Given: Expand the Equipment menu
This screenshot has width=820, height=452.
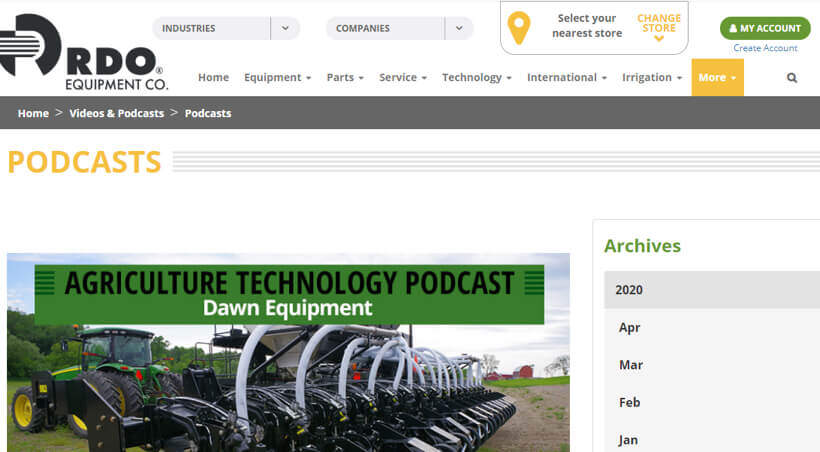Looking at the screenshot, I should (x=277, y=78).
